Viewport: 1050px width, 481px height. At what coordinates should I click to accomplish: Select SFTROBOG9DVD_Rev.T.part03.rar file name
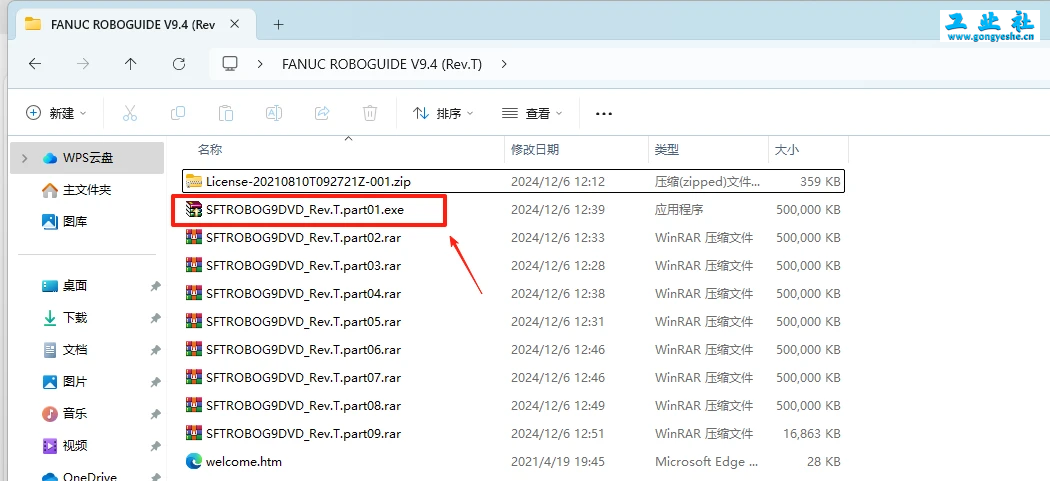(x=303, y=266)
